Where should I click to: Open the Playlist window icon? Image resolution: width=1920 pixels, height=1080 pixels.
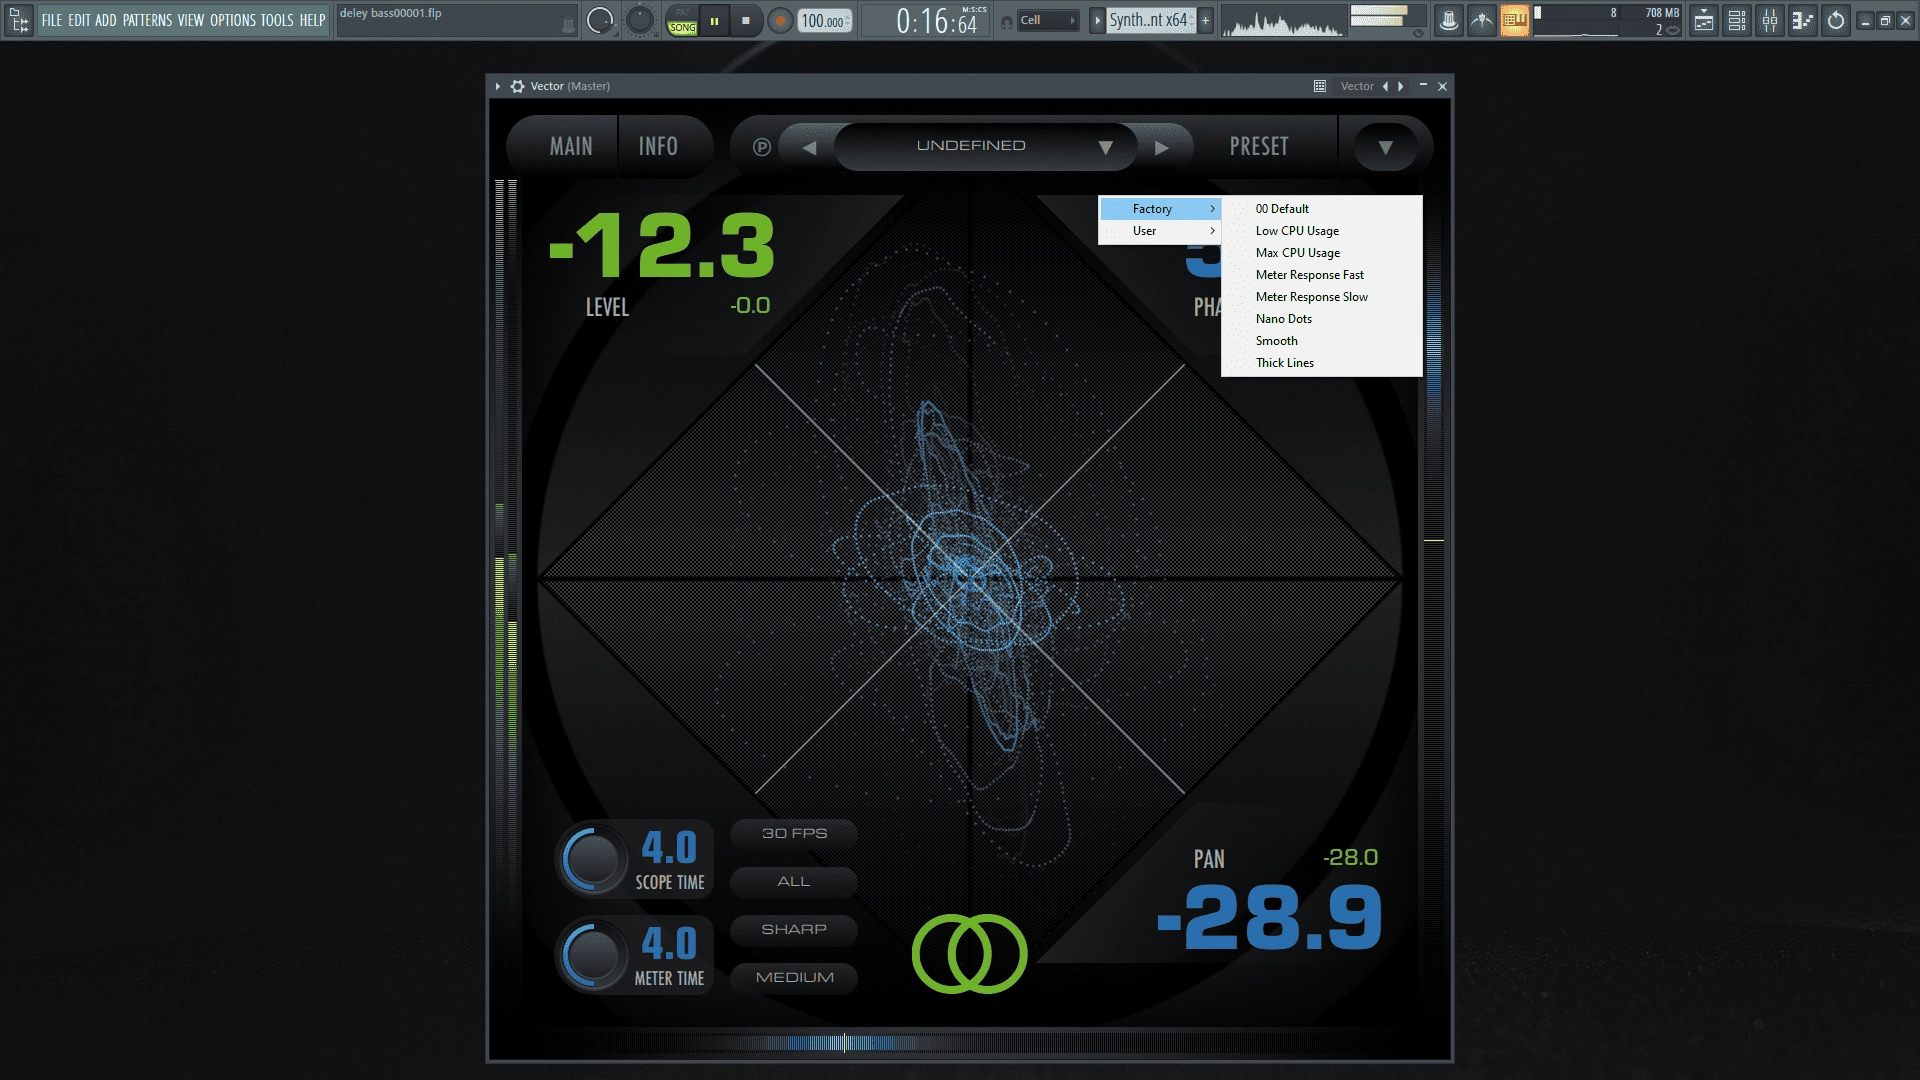(x=1704, y=20)
